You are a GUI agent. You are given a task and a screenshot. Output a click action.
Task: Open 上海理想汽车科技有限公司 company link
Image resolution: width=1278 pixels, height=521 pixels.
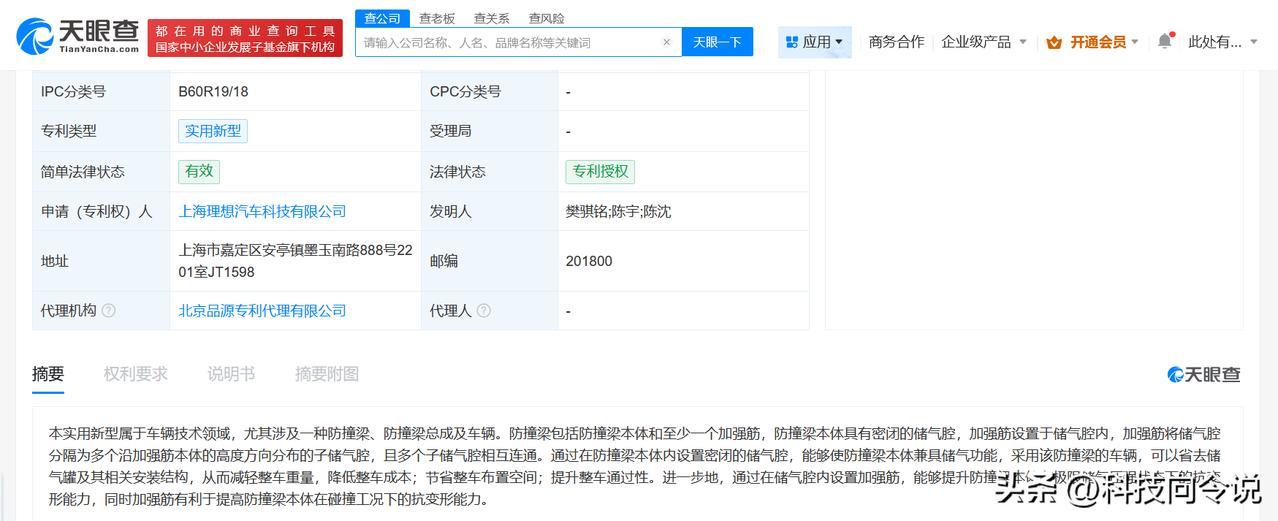262,211
